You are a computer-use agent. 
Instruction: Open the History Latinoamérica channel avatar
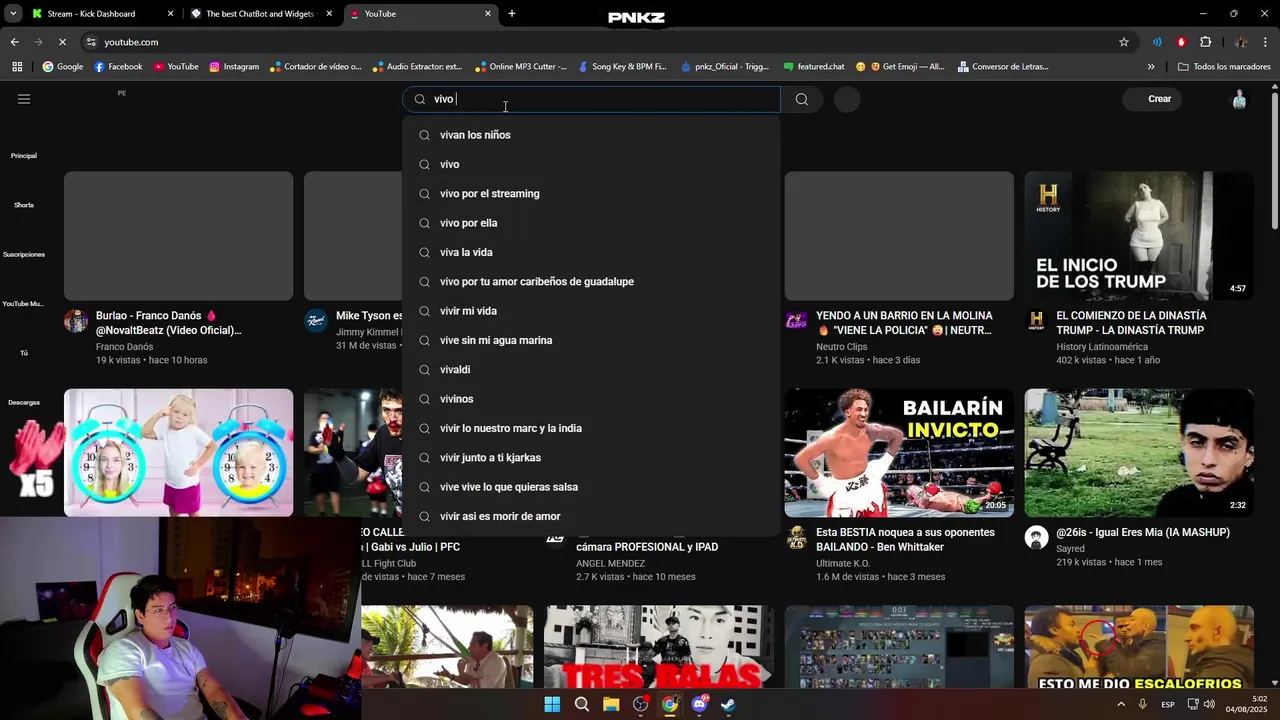click(x=1036, y=321)
